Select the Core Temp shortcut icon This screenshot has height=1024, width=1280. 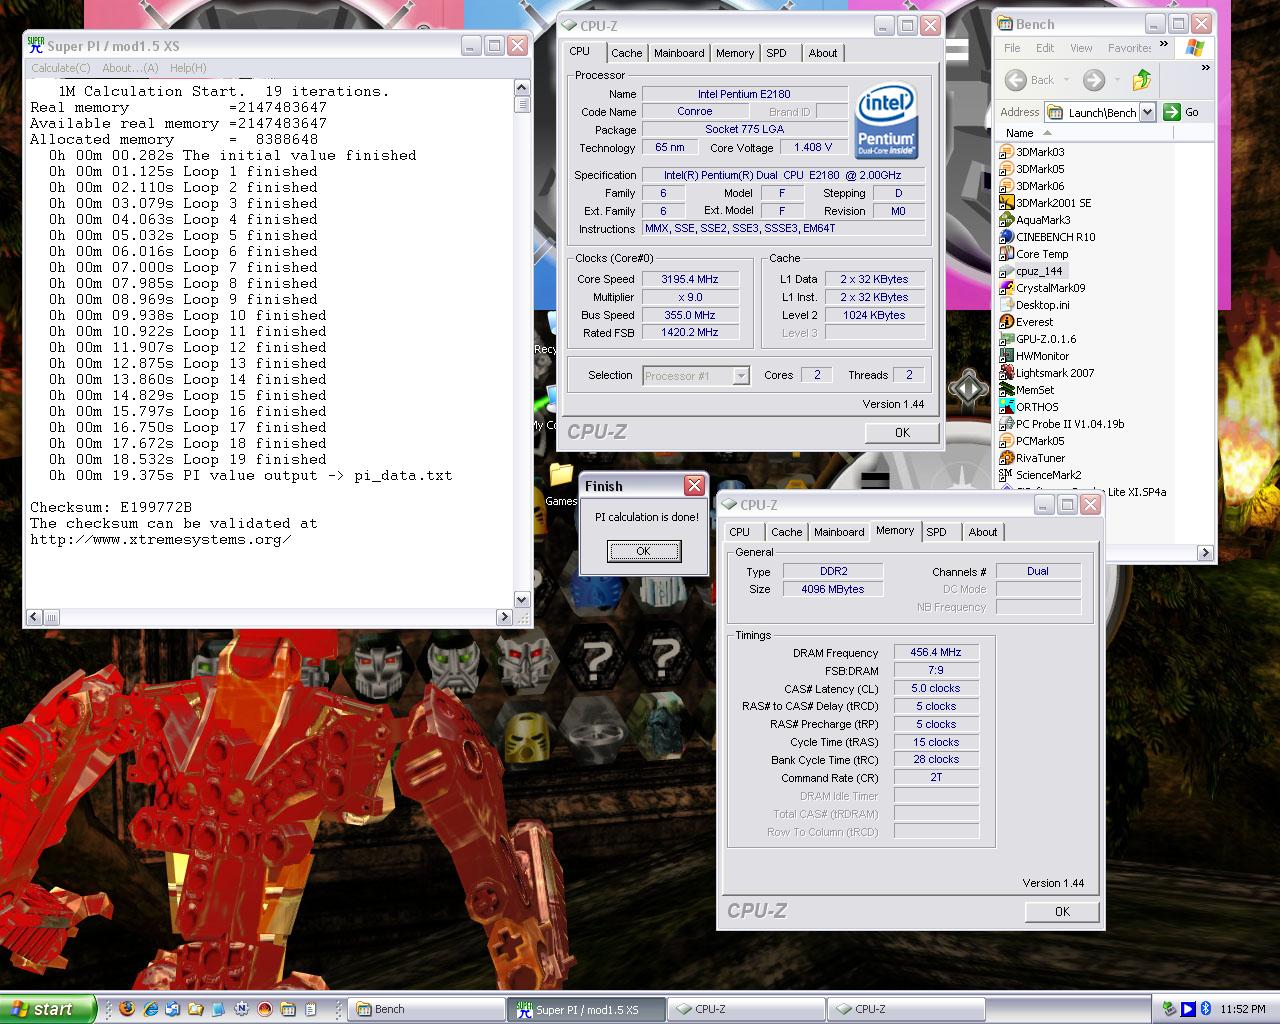tap(1007, 254)
